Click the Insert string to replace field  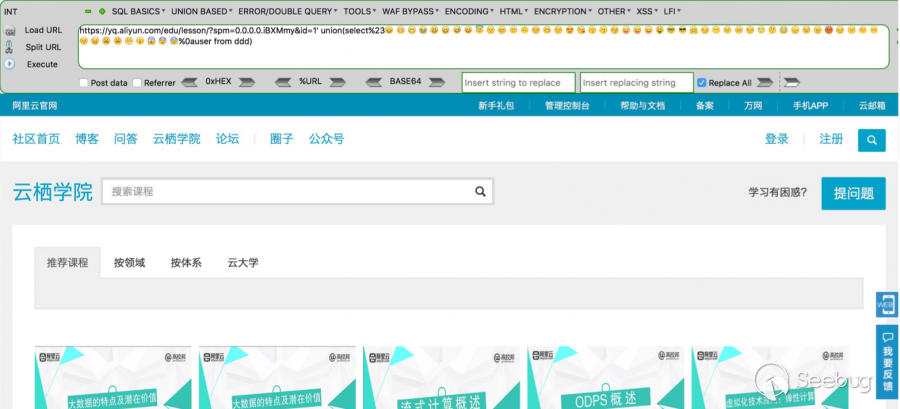point(518,83)
